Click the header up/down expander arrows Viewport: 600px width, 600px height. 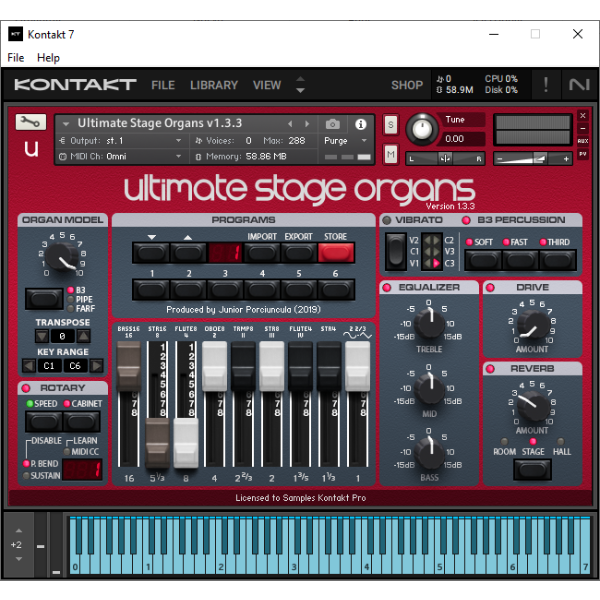[x=300, y=85]
